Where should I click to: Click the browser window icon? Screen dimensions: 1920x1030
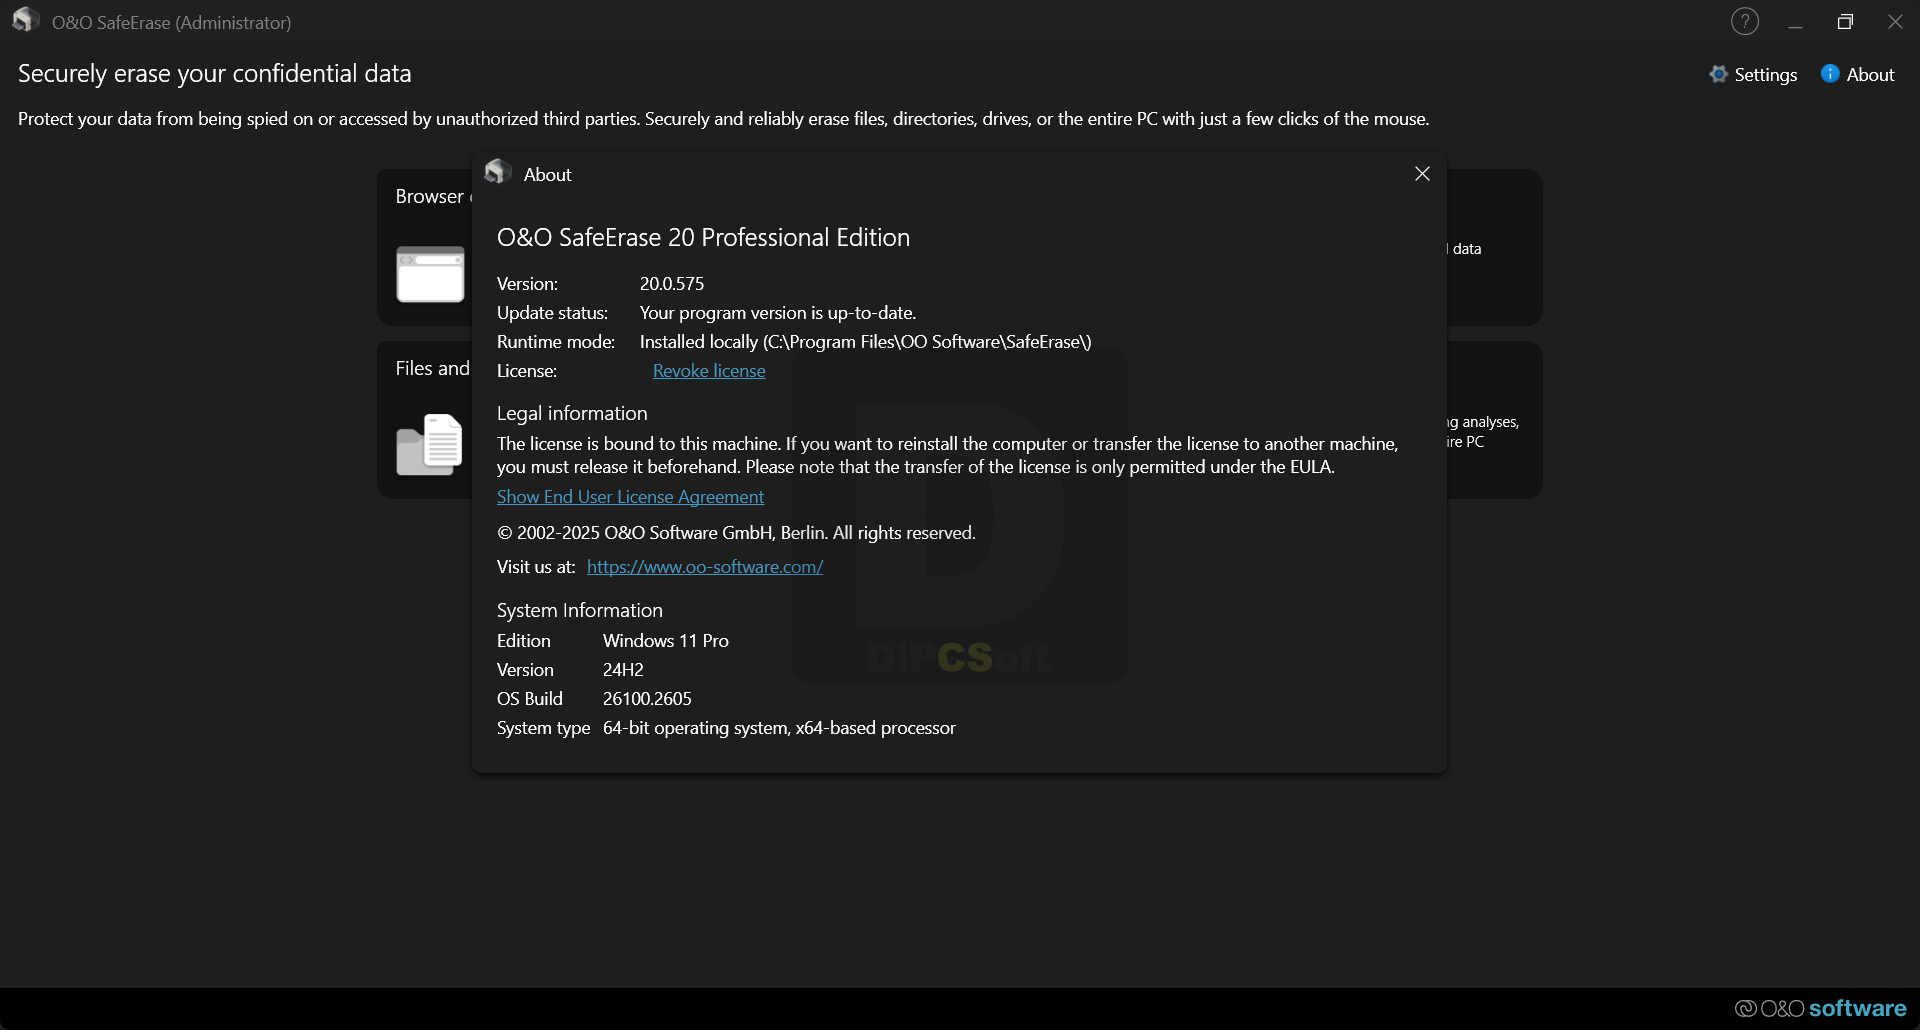click(x=430, y=274)
